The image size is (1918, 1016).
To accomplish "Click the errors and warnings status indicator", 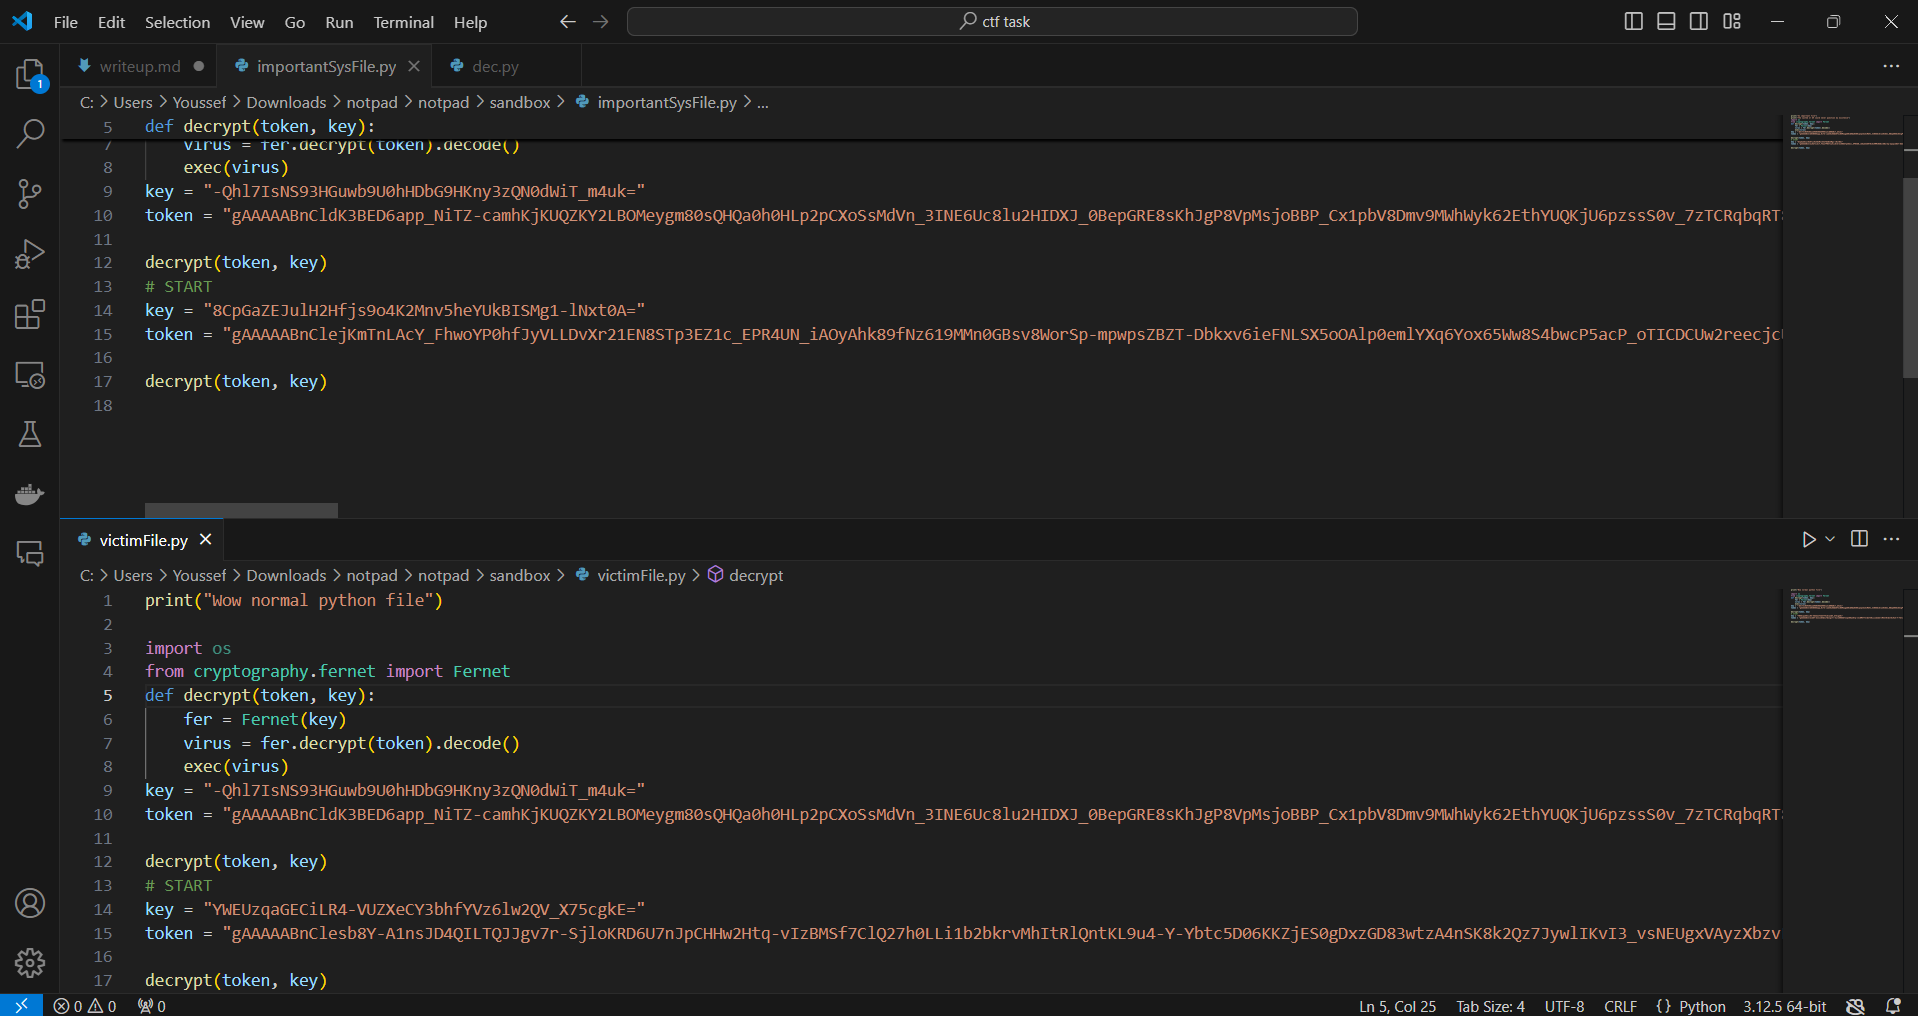I will 85,1006.
